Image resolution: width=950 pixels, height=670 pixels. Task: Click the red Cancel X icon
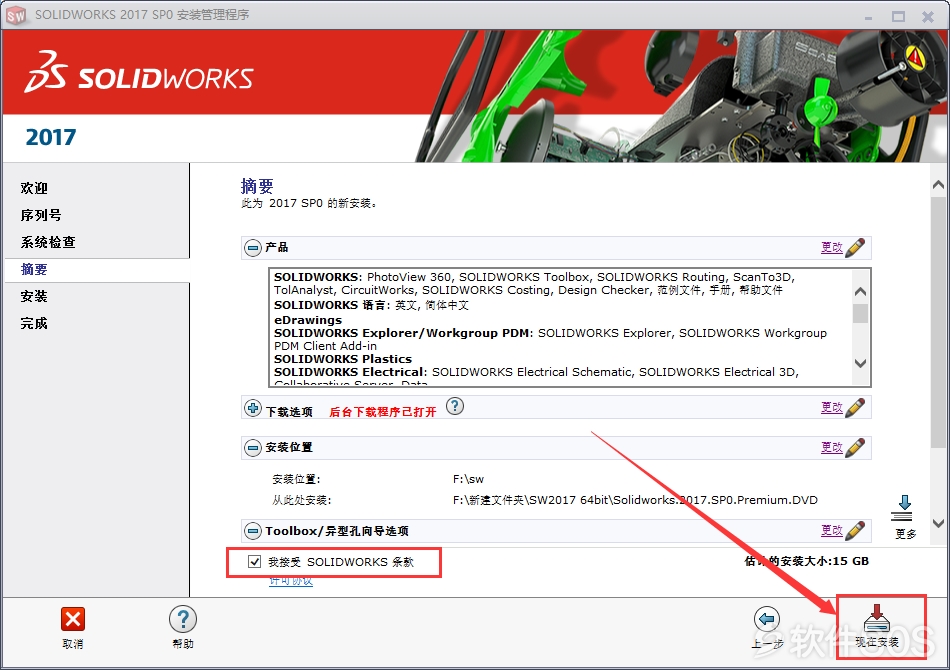pyautogui.click(x=73, y=619)
